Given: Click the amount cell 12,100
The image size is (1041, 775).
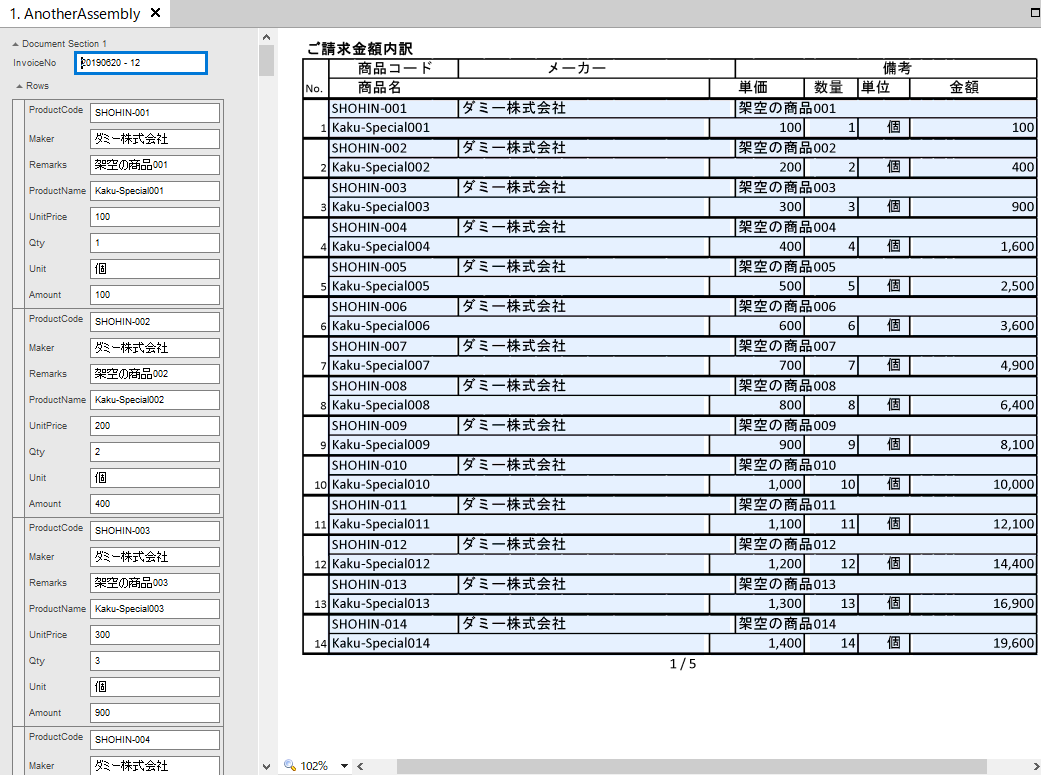Looking at the screenshot, I should tap(973, 524).
